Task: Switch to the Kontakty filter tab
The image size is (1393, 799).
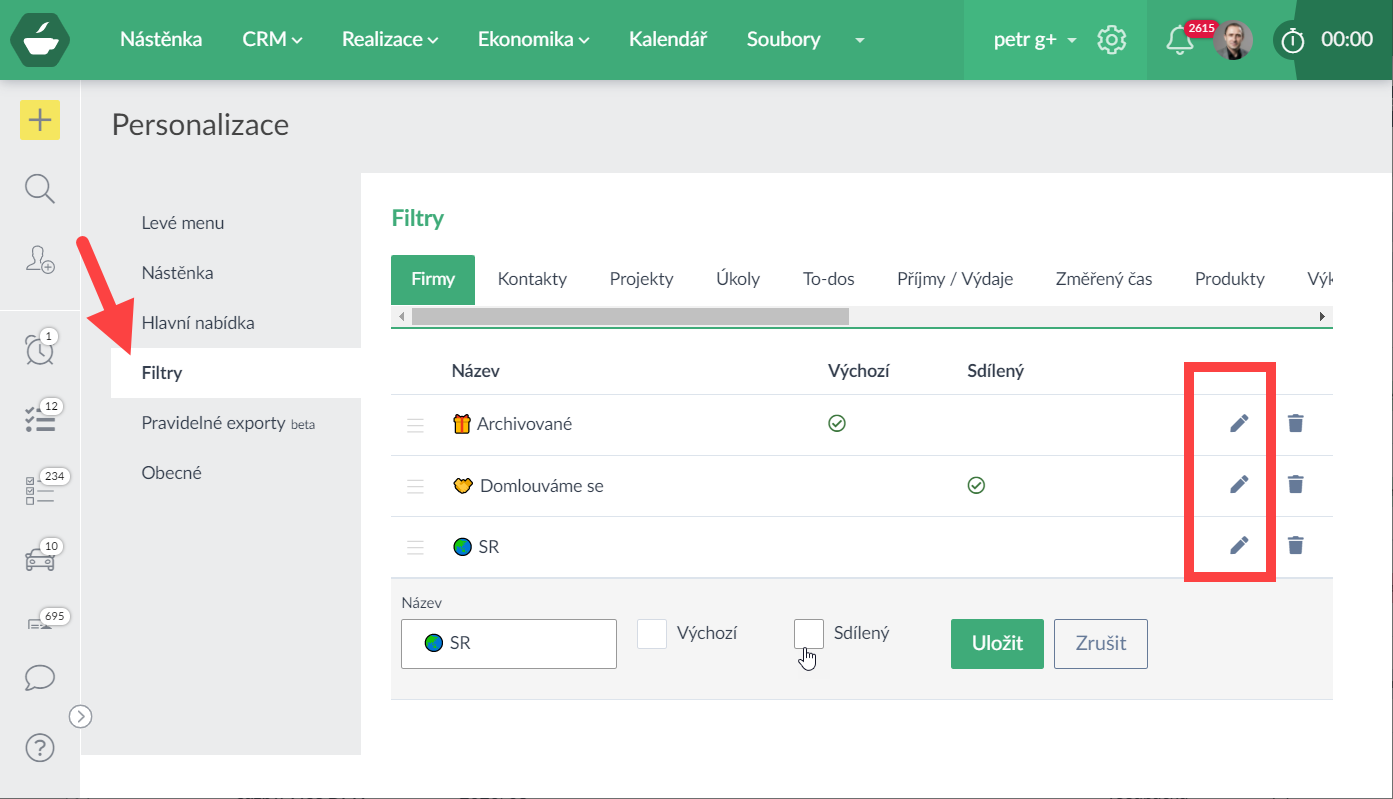Action: [x=532, y=279]
